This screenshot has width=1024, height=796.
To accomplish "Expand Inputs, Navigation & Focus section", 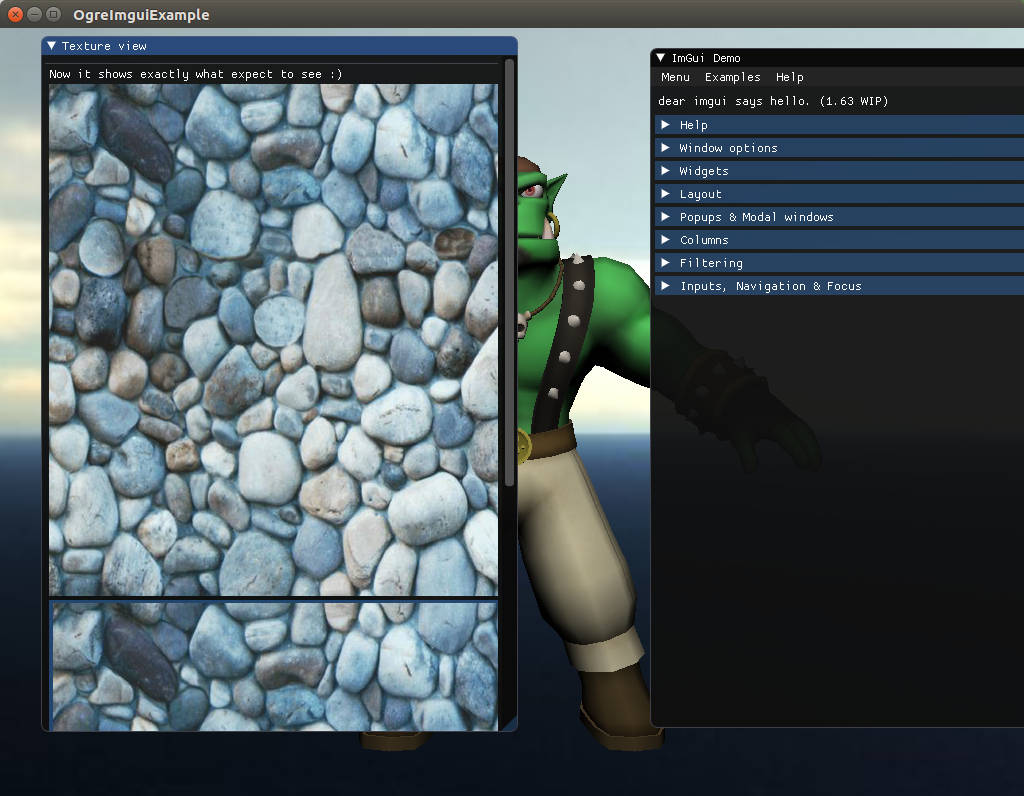I will pyautogui.click(x=839, y=285).
